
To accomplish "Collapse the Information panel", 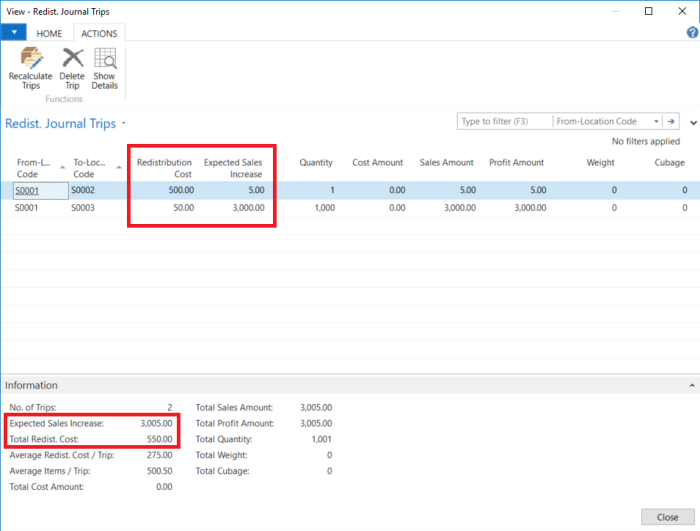I will pyautogui.click(x=689, y=385).
